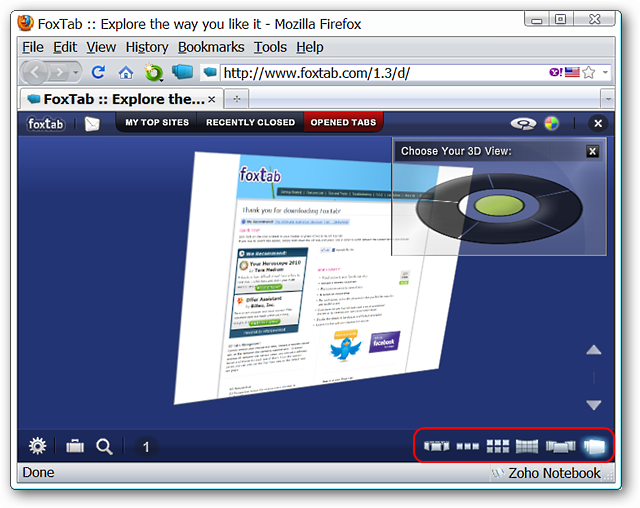Open the File menu
The height and width of the screenshot is (508, 640).
[33, 47]
